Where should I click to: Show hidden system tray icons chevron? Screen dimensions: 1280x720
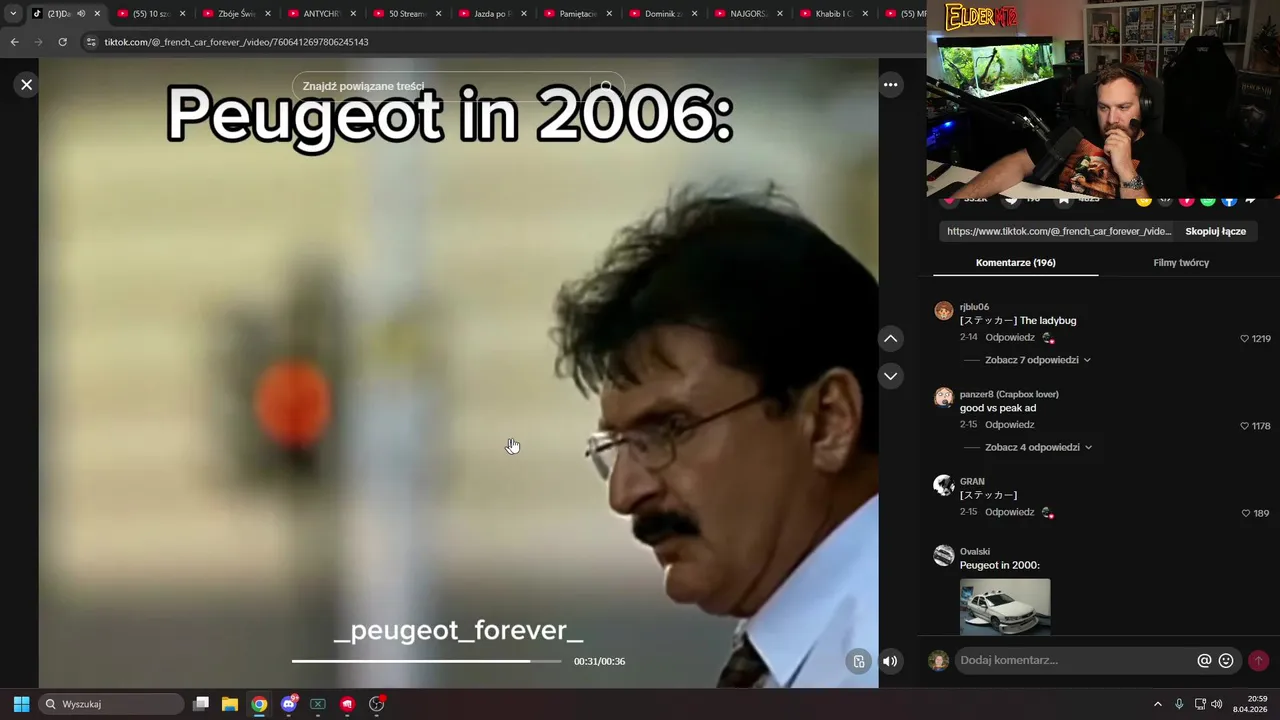click(x=1158, y=704)
